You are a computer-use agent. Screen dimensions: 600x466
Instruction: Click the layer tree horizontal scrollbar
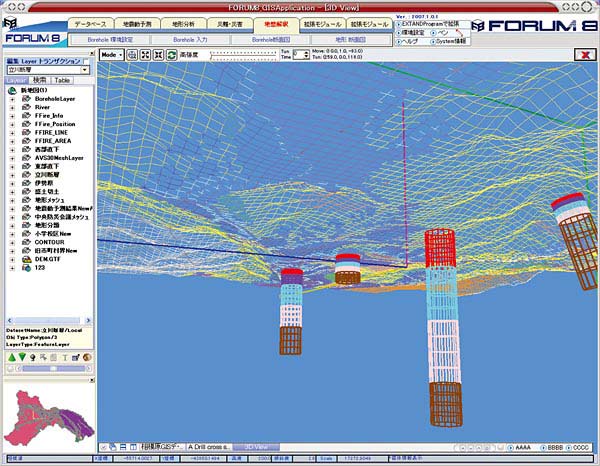coord(49,320)
